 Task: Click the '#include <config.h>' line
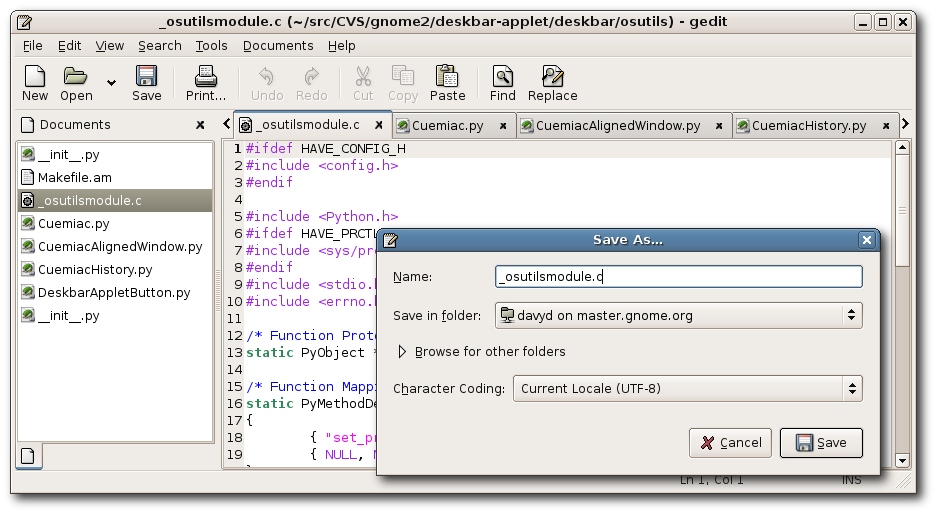coord(322,166)
